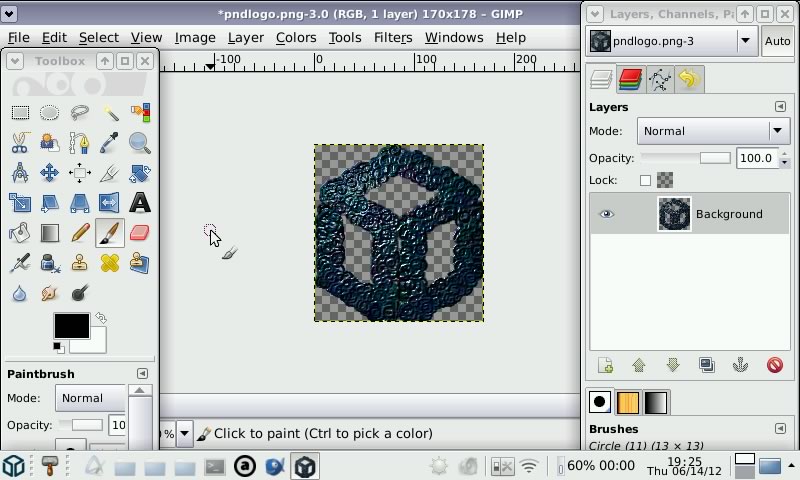Select the Paths tool
Viewport: 800px width, 480px height.
coord(80,143)
